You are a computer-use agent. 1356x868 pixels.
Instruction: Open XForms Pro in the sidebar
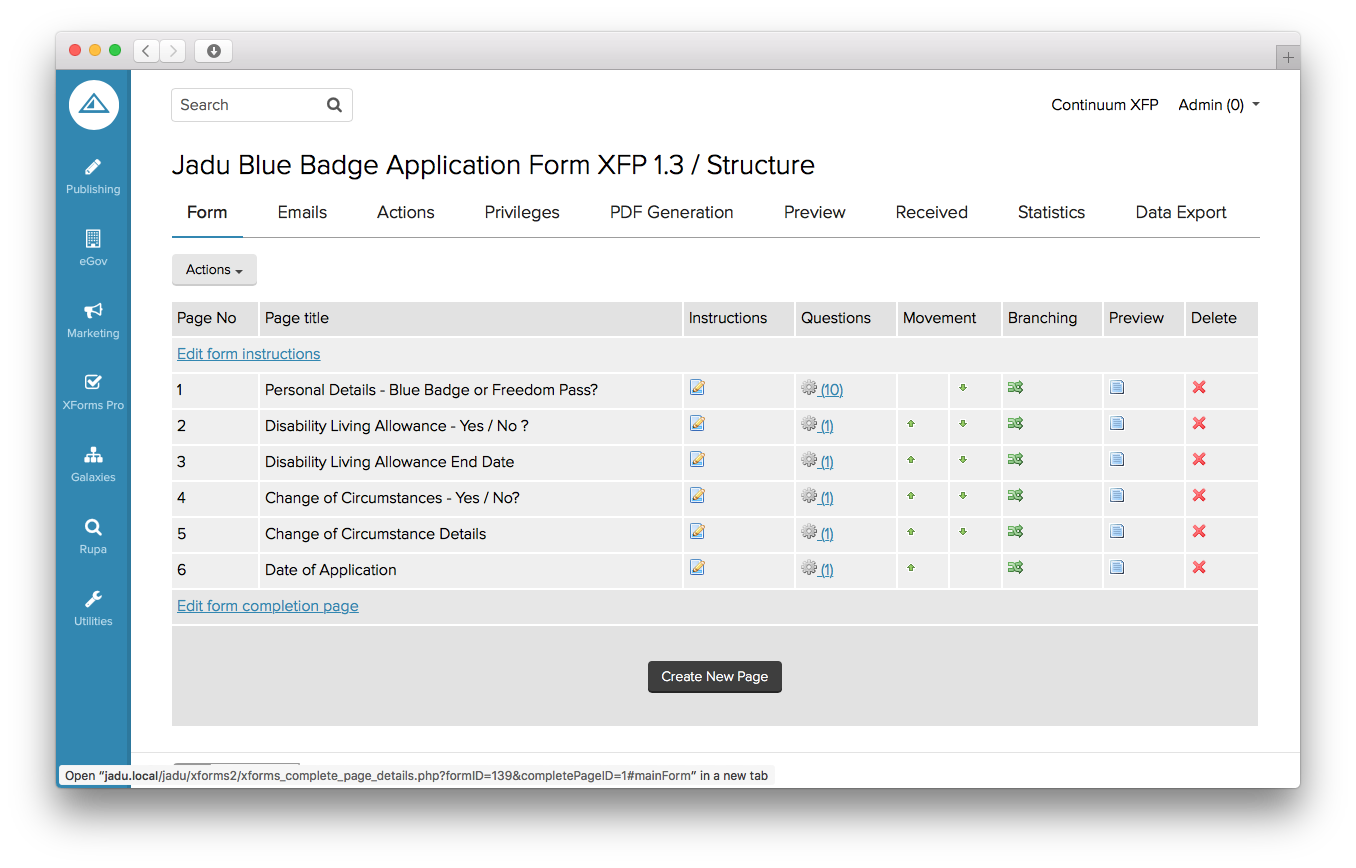tap(93, 391)
